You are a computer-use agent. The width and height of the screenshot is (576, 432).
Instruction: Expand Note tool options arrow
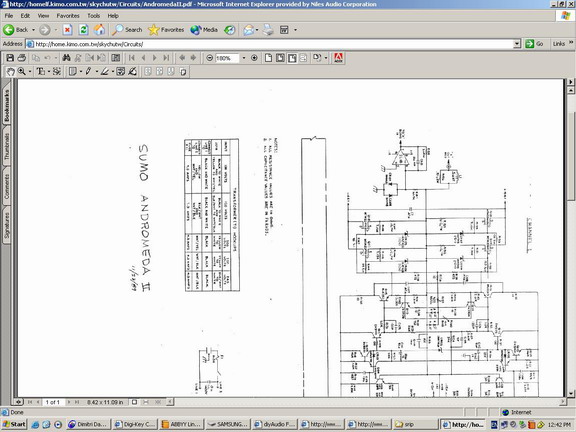click(81, 72)
